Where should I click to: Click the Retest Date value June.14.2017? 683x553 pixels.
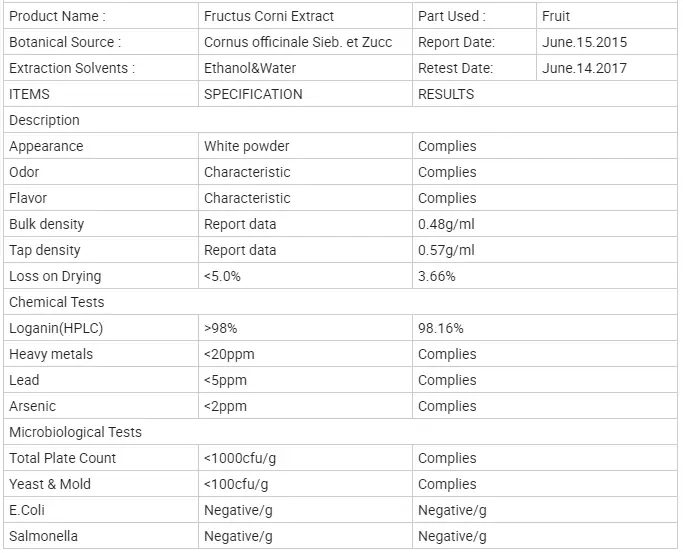(x=585, y=68)
